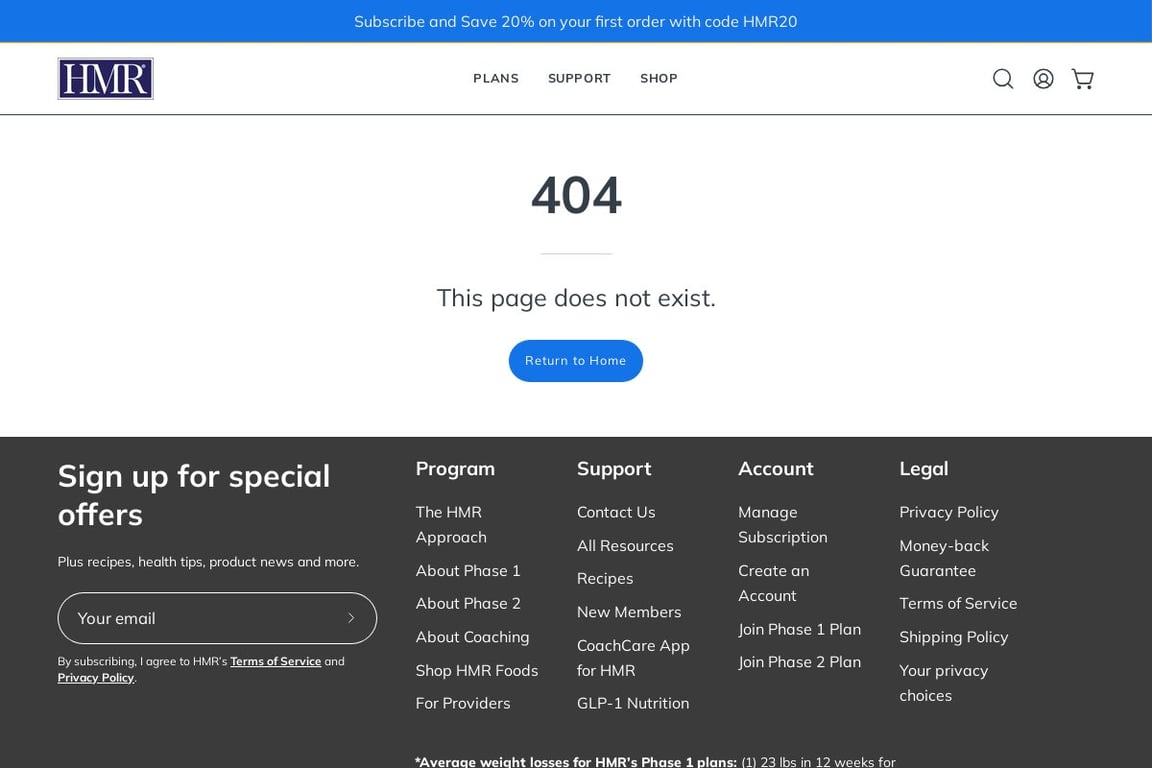The height and width of the screenshot is (768, 1152).
Task: View the Shipping Policy link
Action: 954,637
